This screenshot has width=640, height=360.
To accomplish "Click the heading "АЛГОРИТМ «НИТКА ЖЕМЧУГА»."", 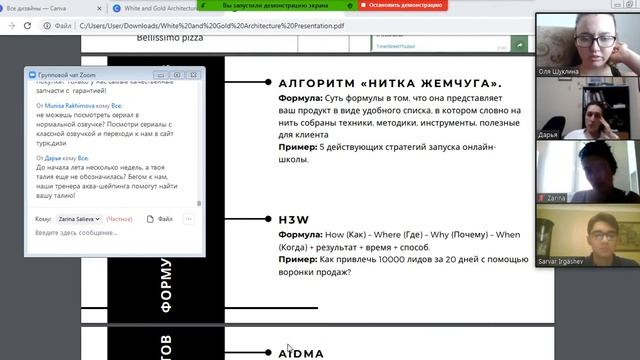I will [390, 83].
